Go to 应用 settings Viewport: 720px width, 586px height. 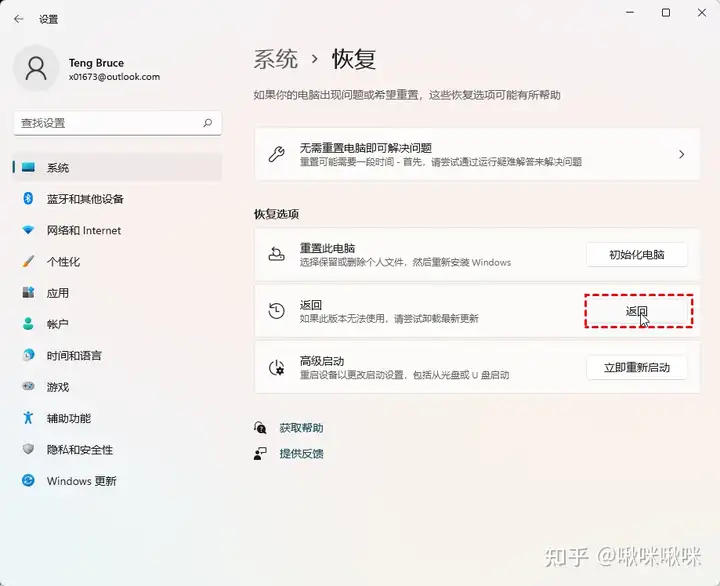(x=117, y=293)
